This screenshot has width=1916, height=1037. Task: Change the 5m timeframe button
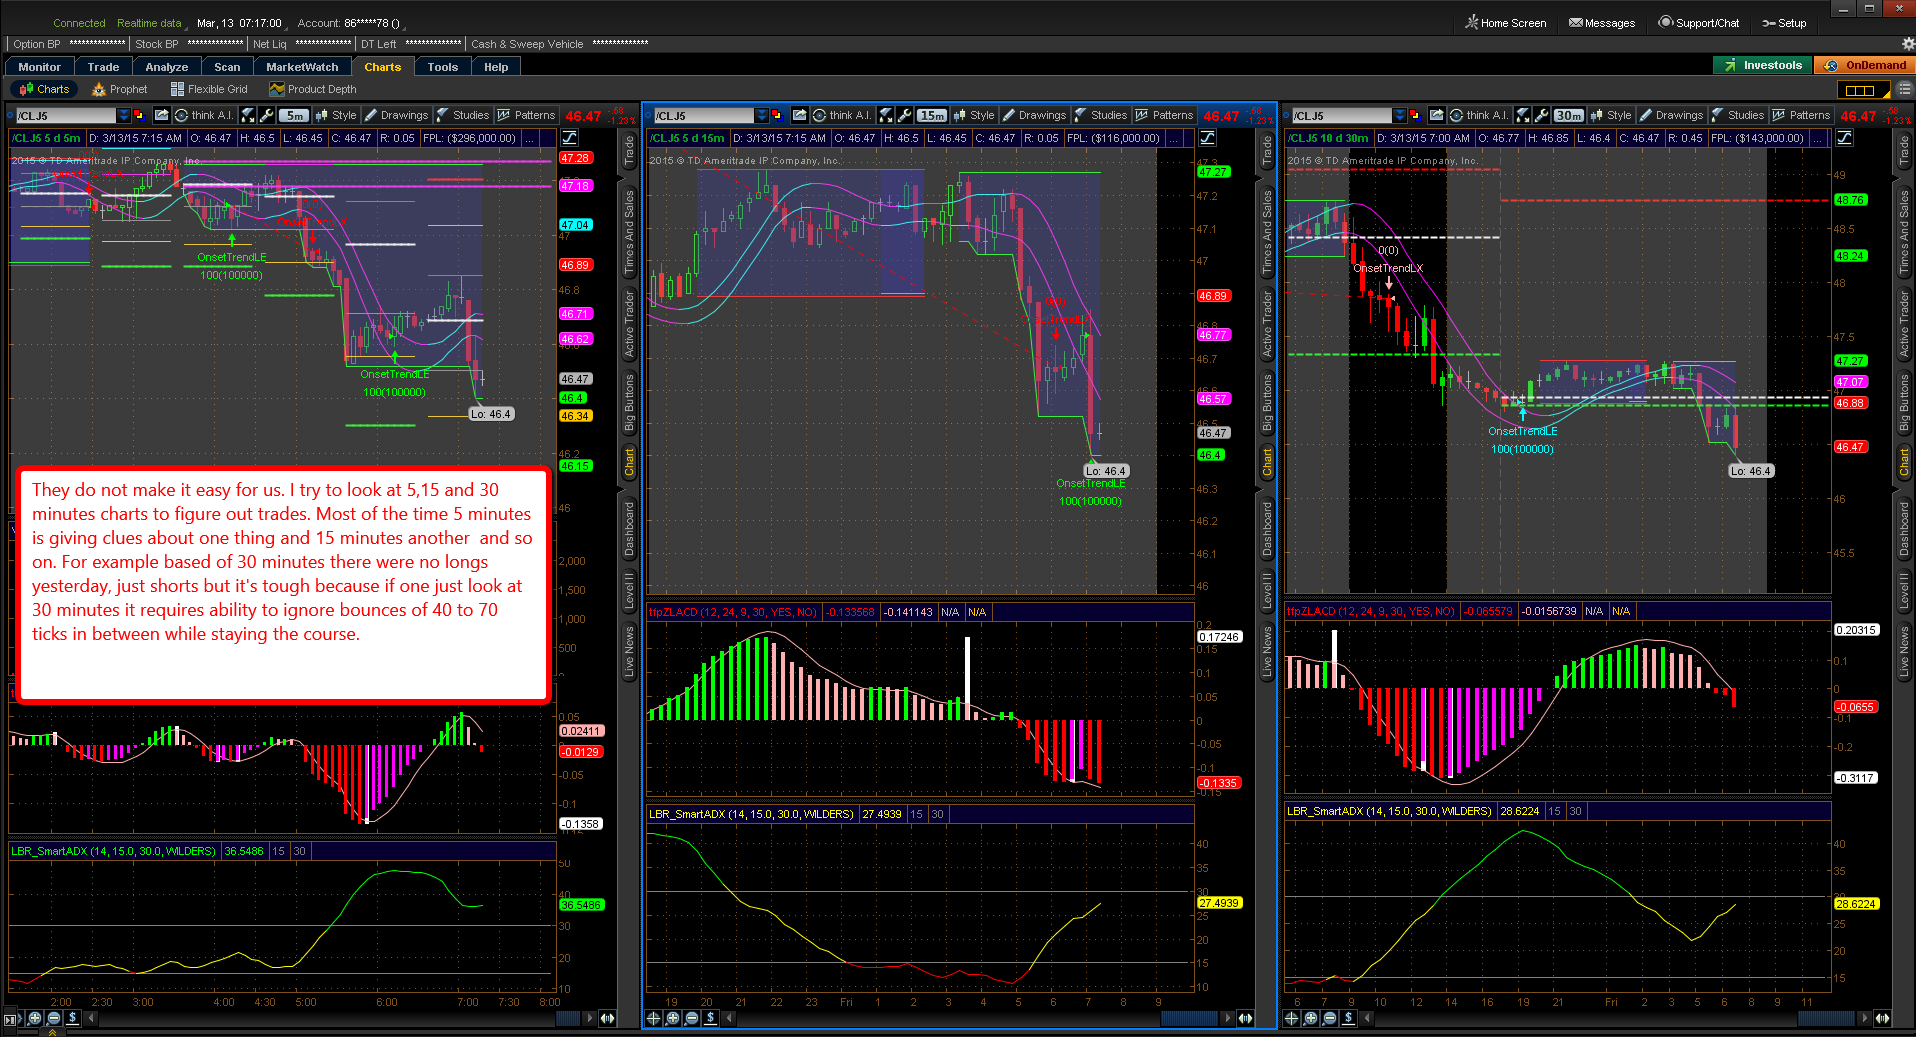(294, 116)
